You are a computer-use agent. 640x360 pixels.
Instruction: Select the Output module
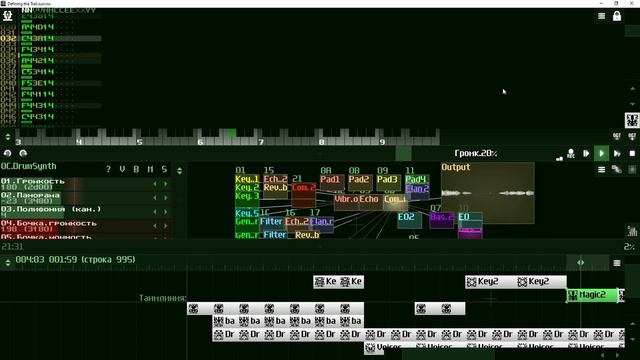(x=488, y=193)
